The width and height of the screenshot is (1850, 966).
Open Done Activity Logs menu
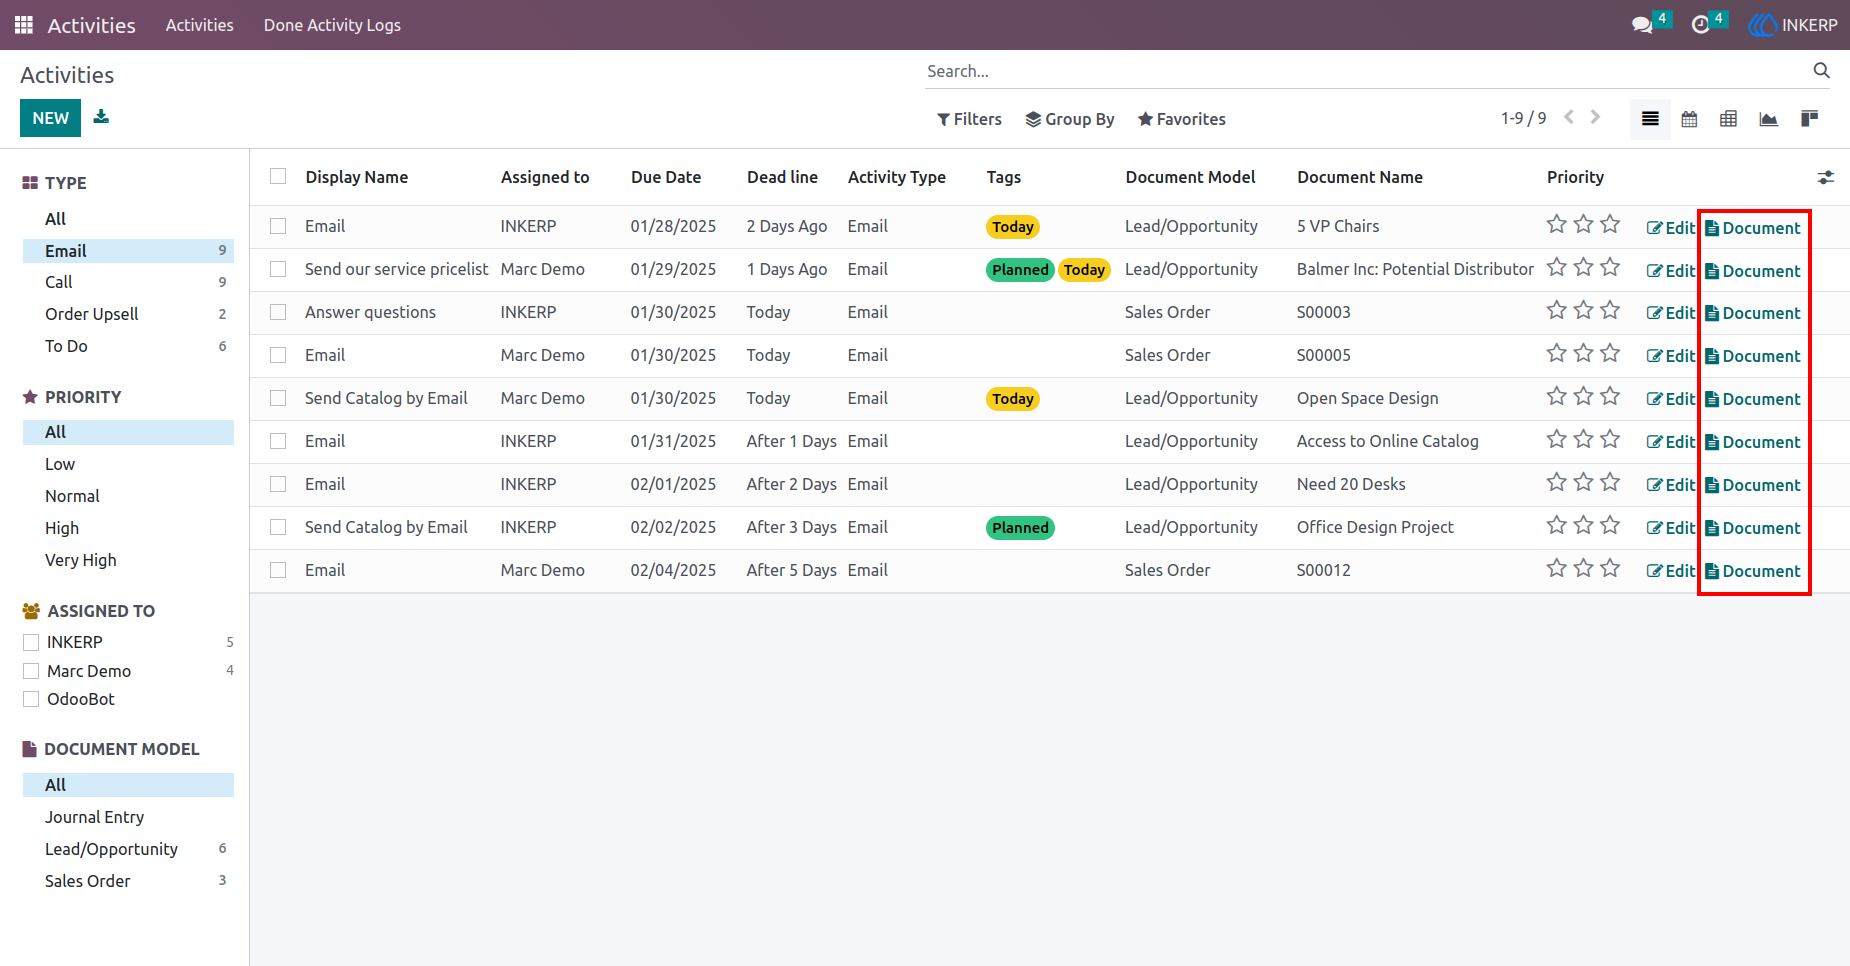pos(332,25)
